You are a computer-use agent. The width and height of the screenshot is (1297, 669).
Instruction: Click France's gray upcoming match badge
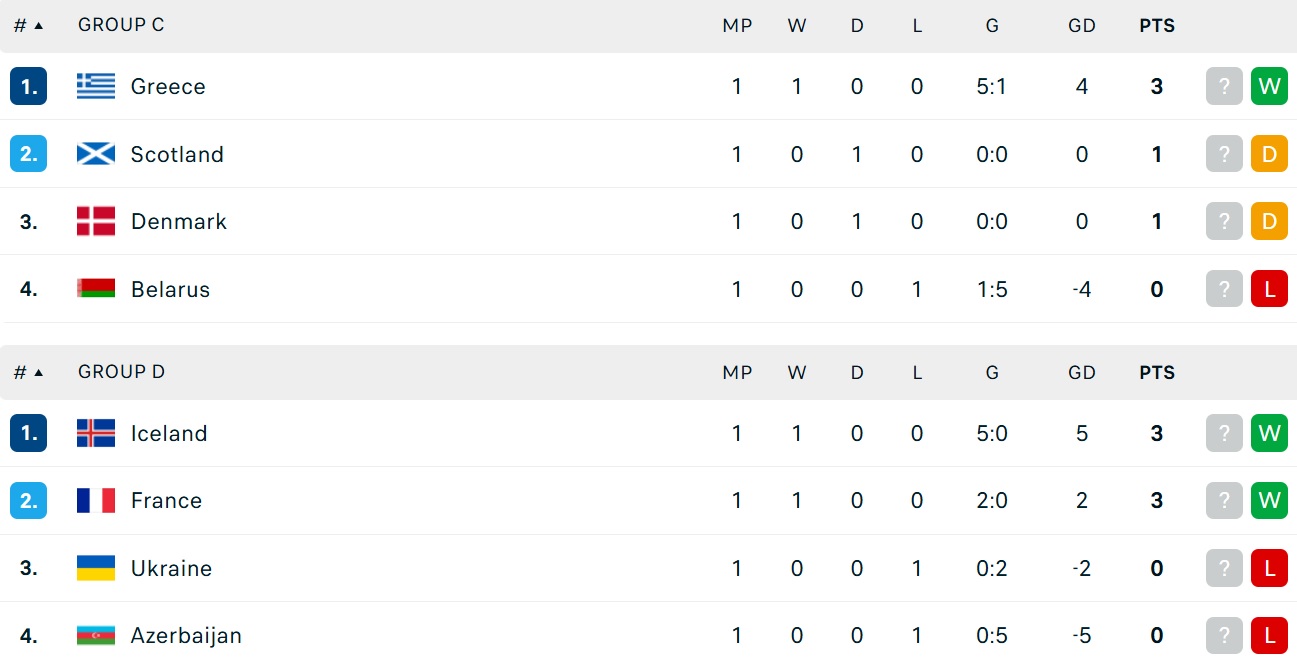(x=1224, y=500)
